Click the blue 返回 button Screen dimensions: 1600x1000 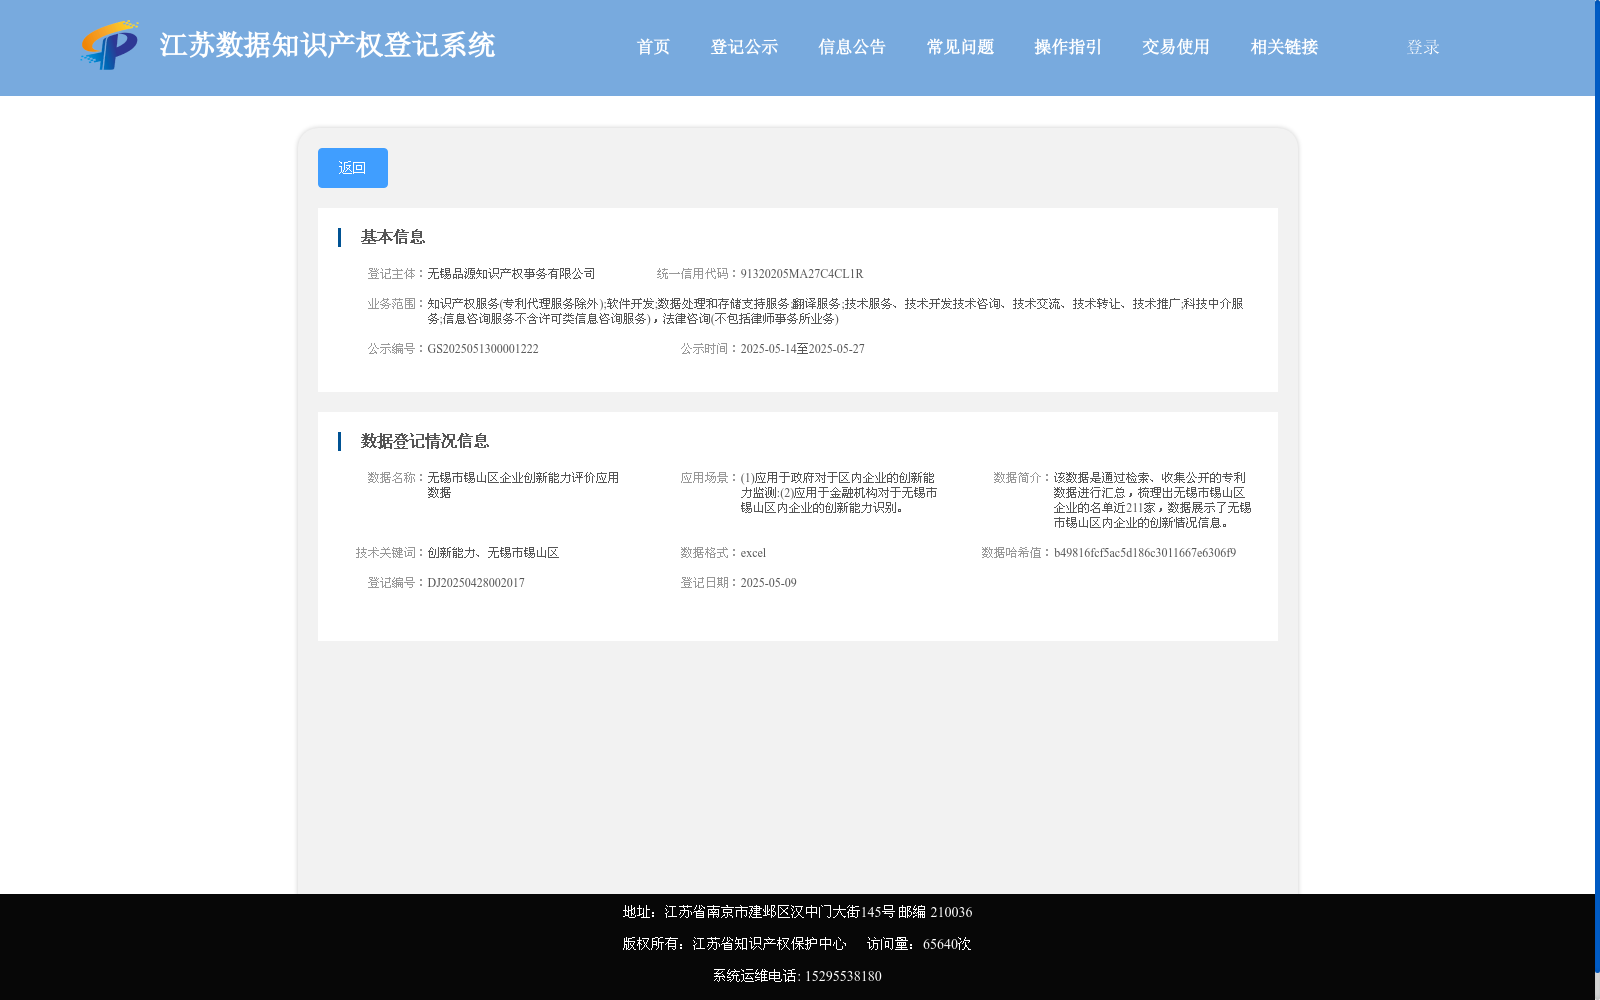coord(353,168)
